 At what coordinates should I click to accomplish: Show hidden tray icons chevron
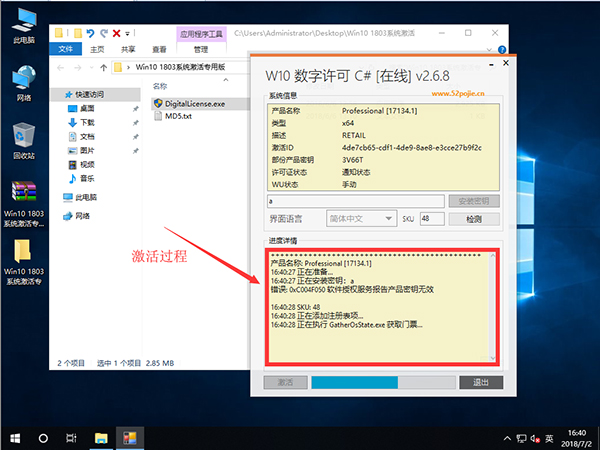pos(507,439)
